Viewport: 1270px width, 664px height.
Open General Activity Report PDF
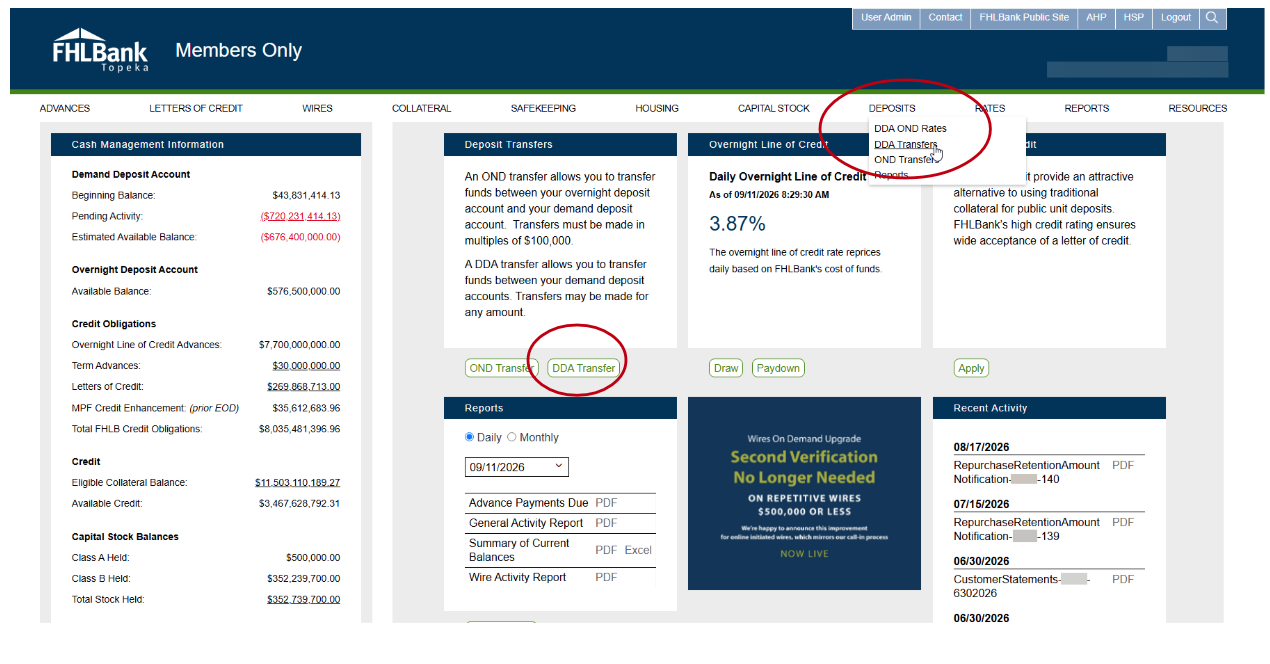tap(606, 523)
